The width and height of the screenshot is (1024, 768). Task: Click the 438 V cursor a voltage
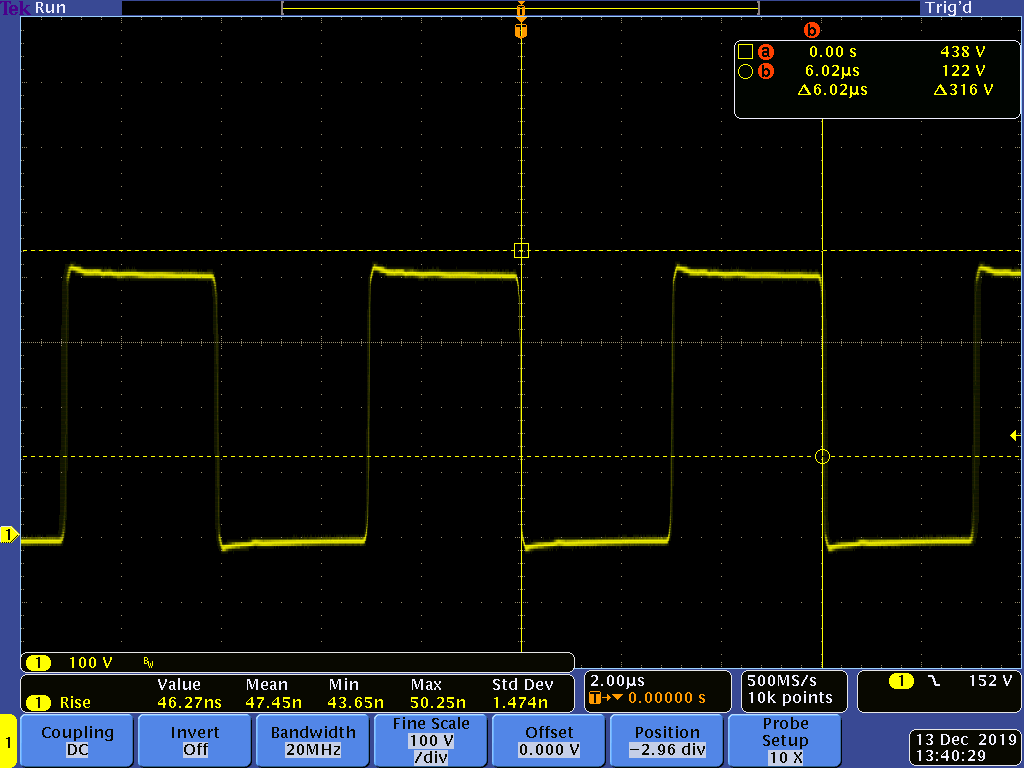pos(963,52)
